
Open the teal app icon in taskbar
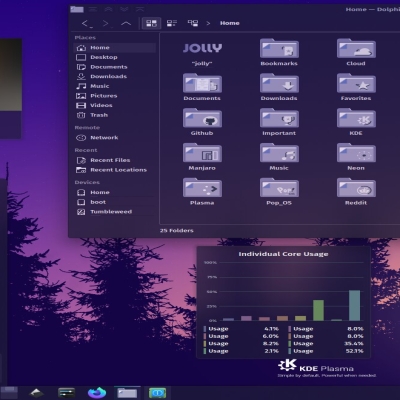(x=157, y=393)
